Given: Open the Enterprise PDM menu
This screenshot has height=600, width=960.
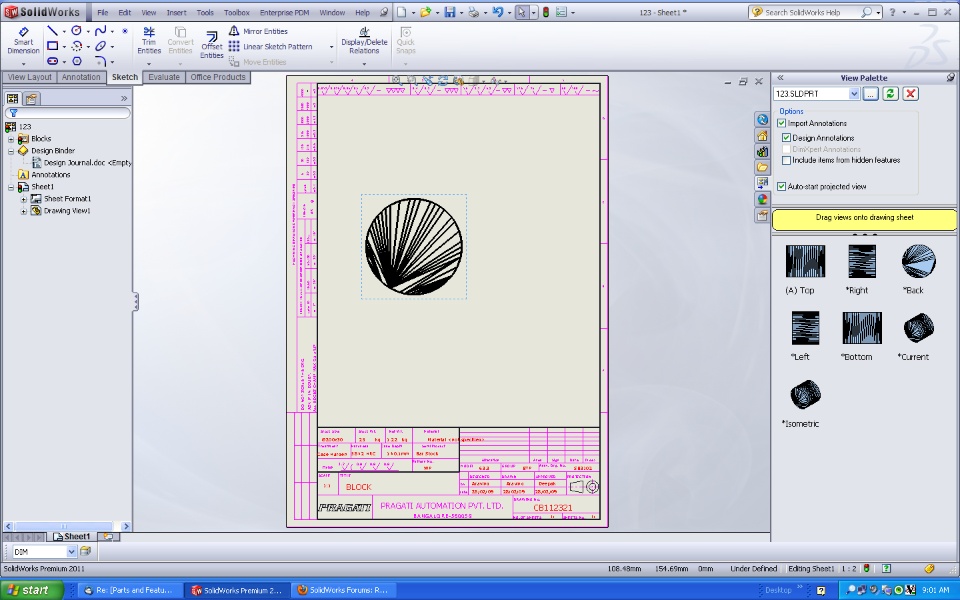Looking at the screenshot, I should 284,12.
